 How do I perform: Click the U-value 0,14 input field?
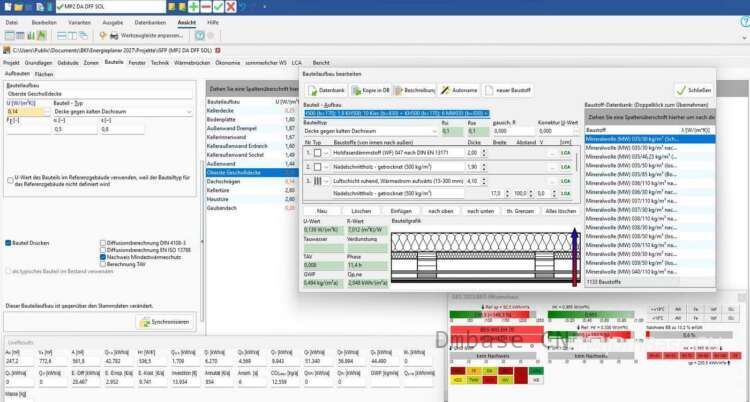pos(25,112)
